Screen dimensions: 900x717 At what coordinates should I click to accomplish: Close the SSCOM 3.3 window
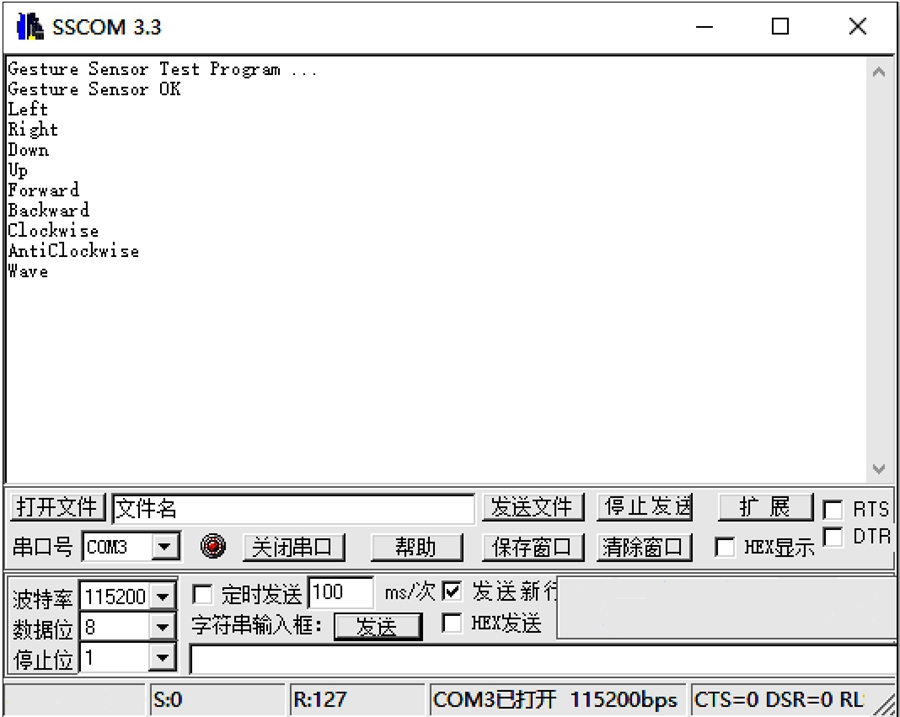(858, 26)
